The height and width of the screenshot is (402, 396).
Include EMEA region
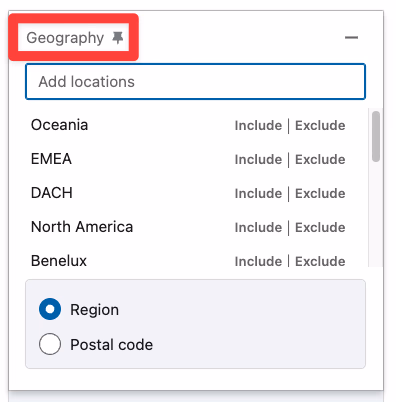click(258, 160)
